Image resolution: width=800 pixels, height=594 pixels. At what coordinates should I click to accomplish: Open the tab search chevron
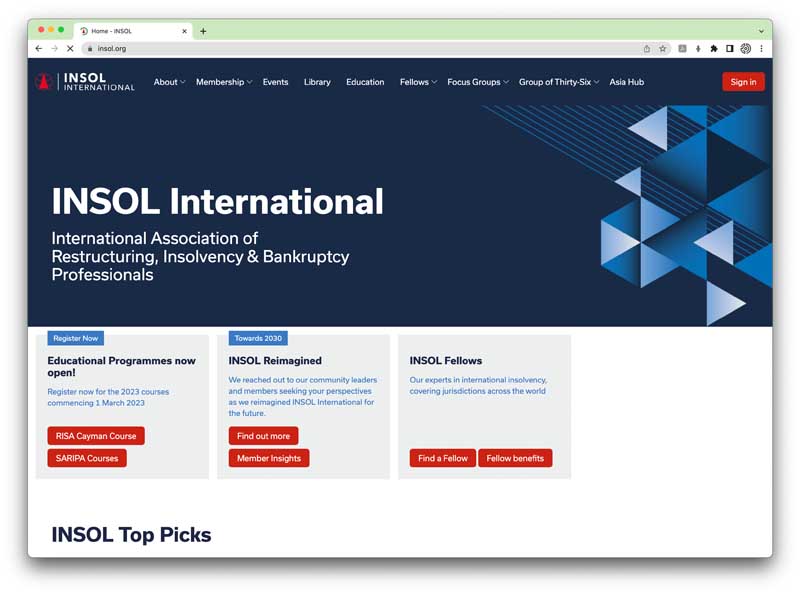[x=761, y=31]
